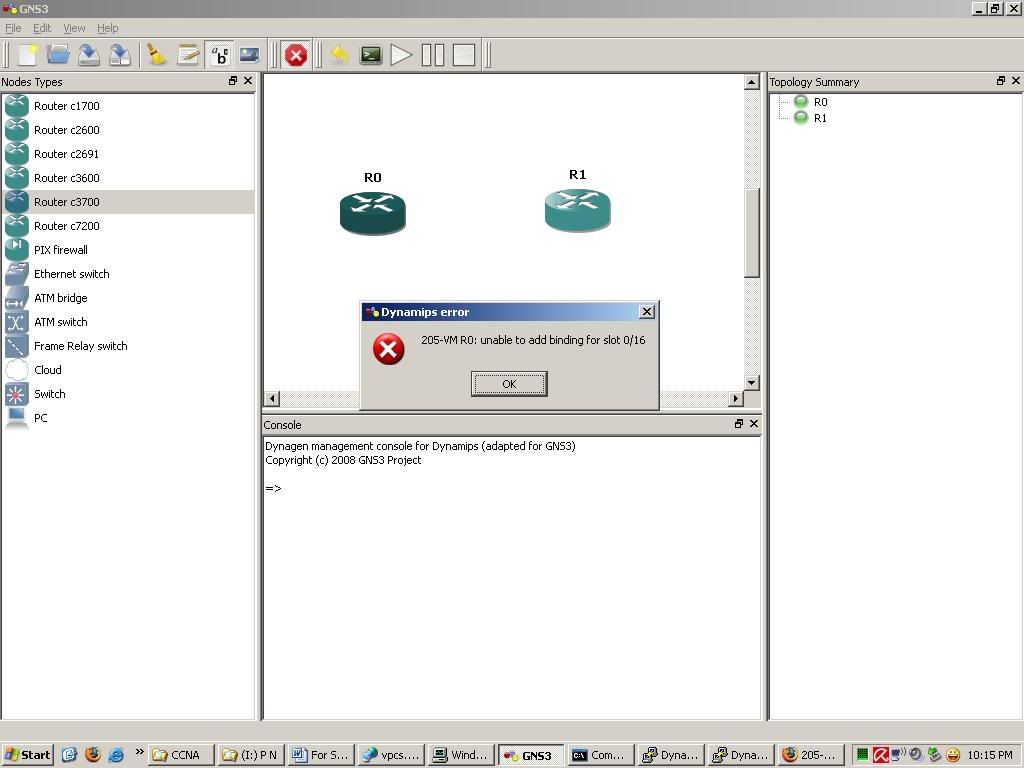1024x768 pixels.
Task: Open the Edit menu
Action: pos(42,28)
